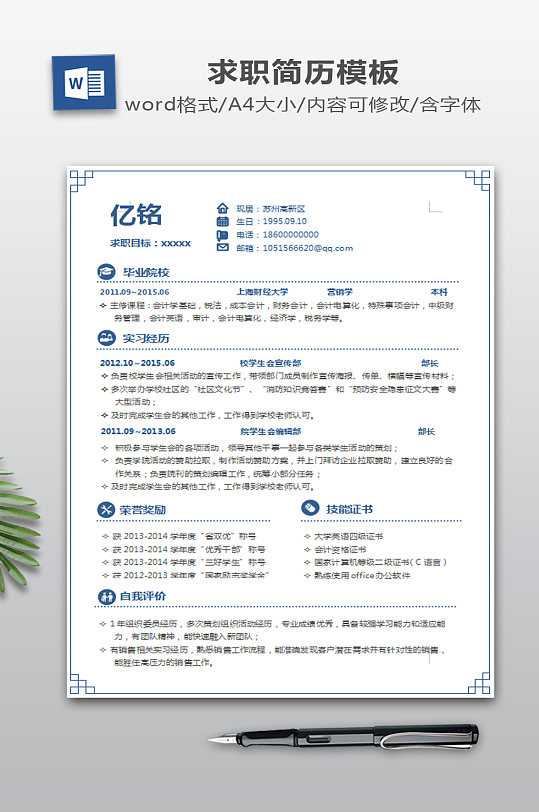Image resolution: width=539 pixels, height=812 pixels.
Task: Click 上海财经大学 school name
Action: (263, 292)
